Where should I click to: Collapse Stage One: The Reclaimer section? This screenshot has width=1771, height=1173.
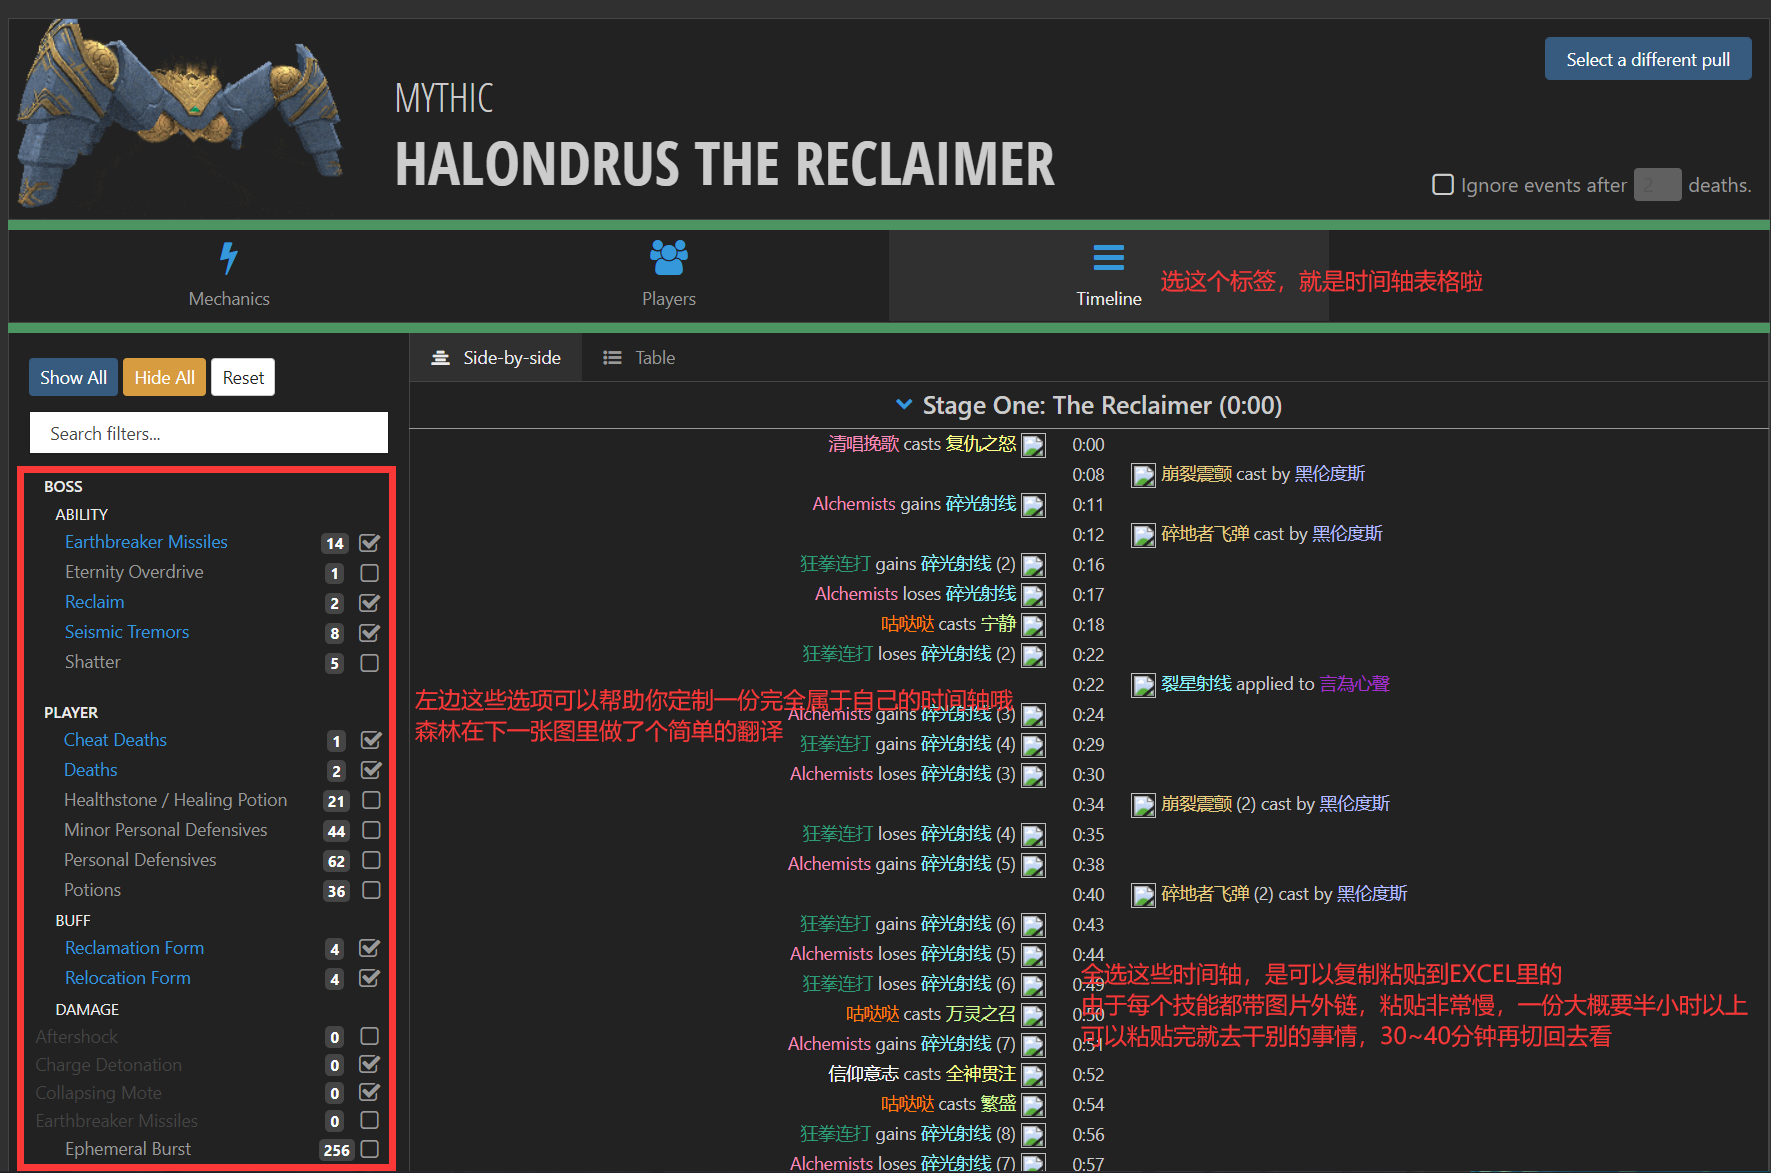(x=904, y=405)
